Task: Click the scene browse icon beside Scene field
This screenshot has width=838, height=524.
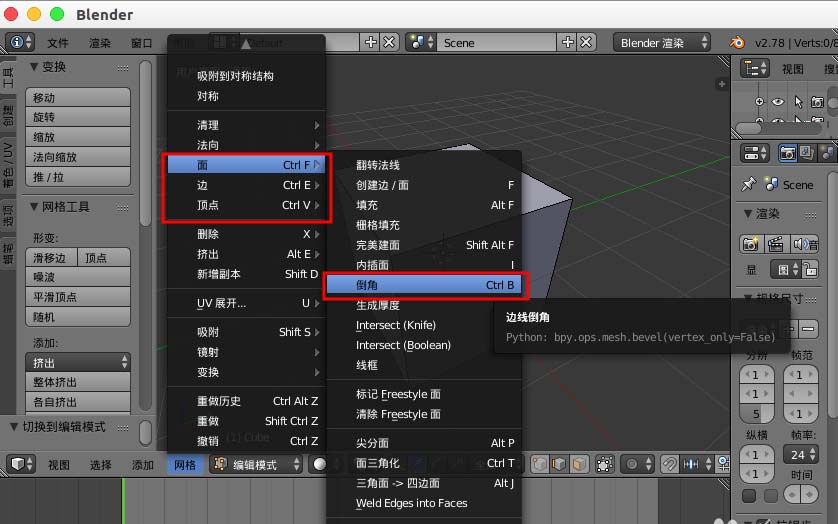Action: [421, 42]
